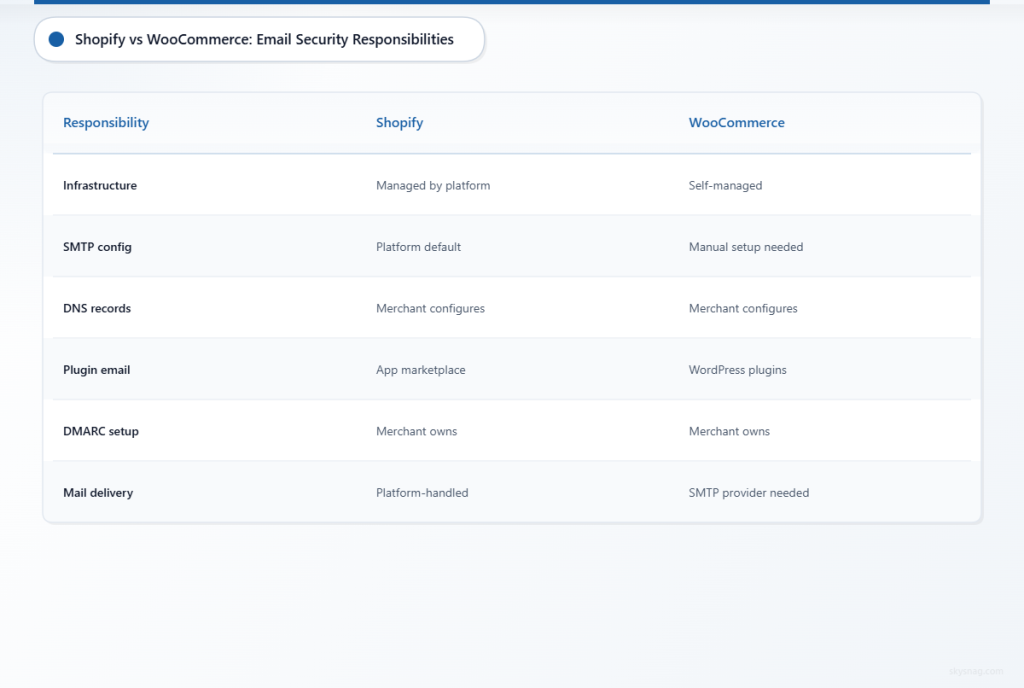The width and height of the screenshot is (1024, 688).
Task: Click Shopify's 'Merchant configures' cell
Action: coord(430,308)
